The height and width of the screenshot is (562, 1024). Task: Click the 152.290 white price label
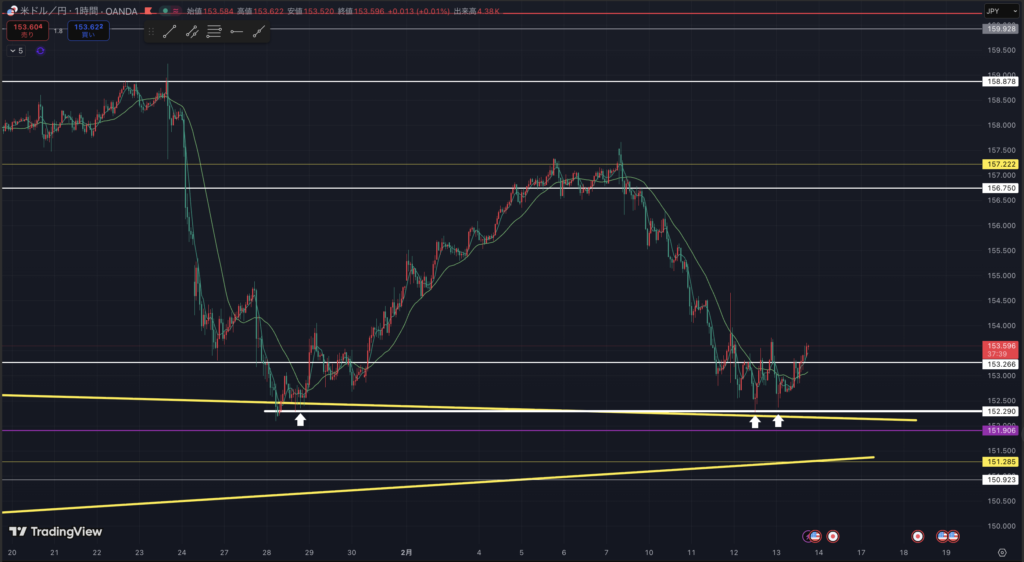tap(1001, 411)
